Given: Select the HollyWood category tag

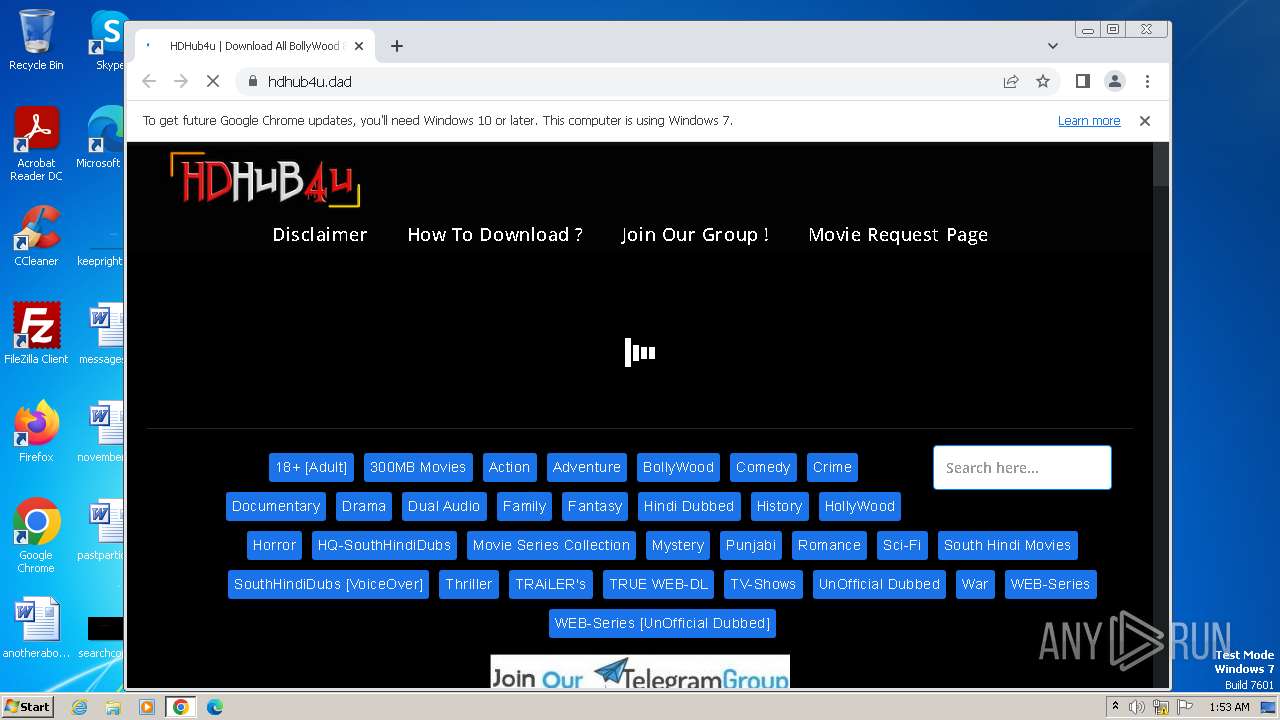Looking at the screenshot, I should tap(860, 506).
